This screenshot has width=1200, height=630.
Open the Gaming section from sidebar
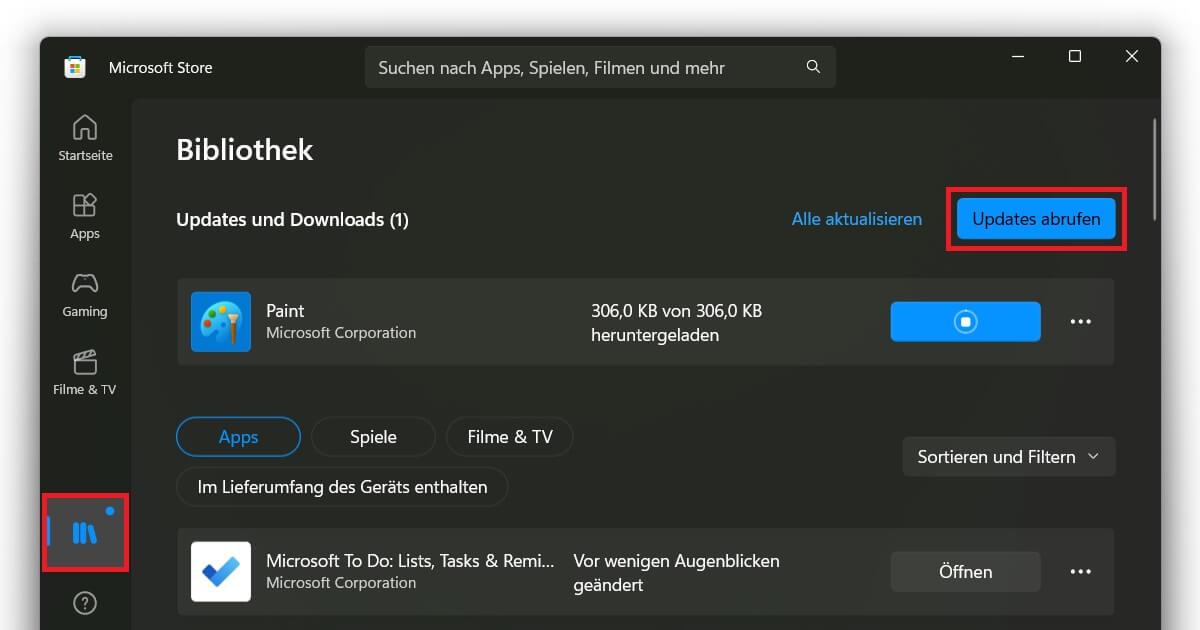pos(84,293)
